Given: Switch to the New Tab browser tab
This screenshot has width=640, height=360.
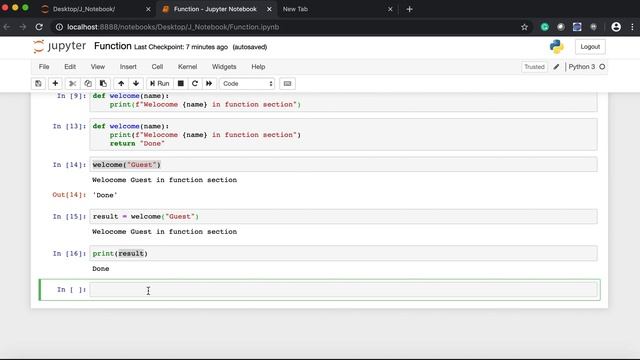Looking at the screenshot, I should 295,9.
